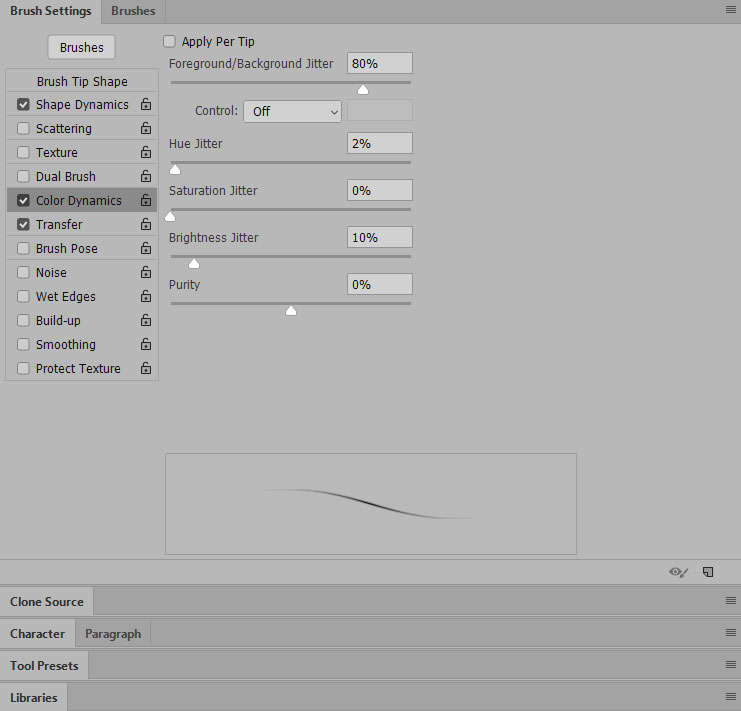741x711 pixels.
Task: Click the lock icon next to Wet Edges
Action: click(146, 296)
